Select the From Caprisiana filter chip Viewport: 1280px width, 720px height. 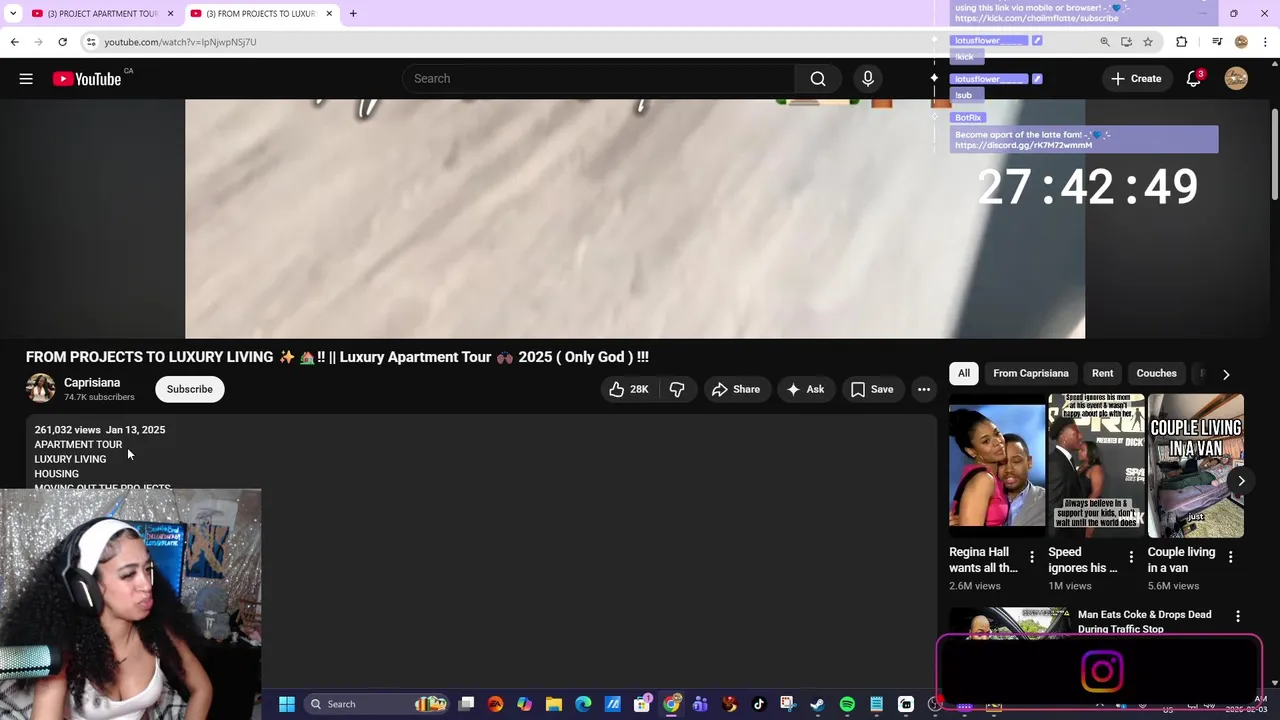click(1031, 373)
